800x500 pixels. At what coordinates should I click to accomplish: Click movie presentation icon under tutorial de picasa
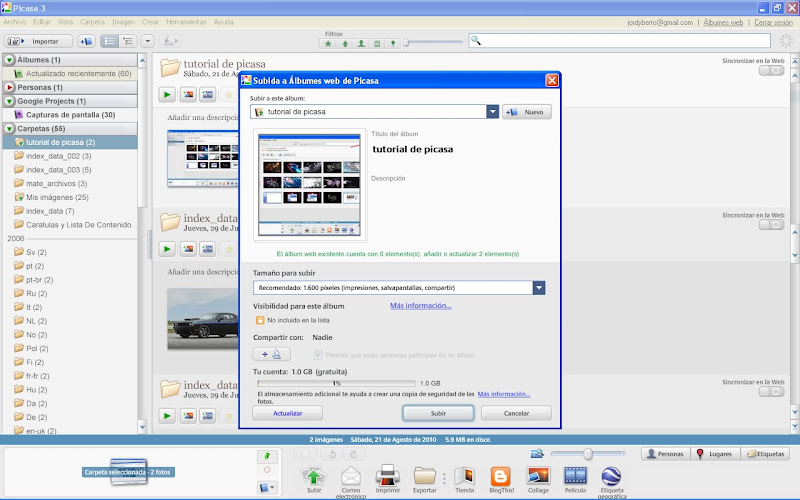click(208, 94)
